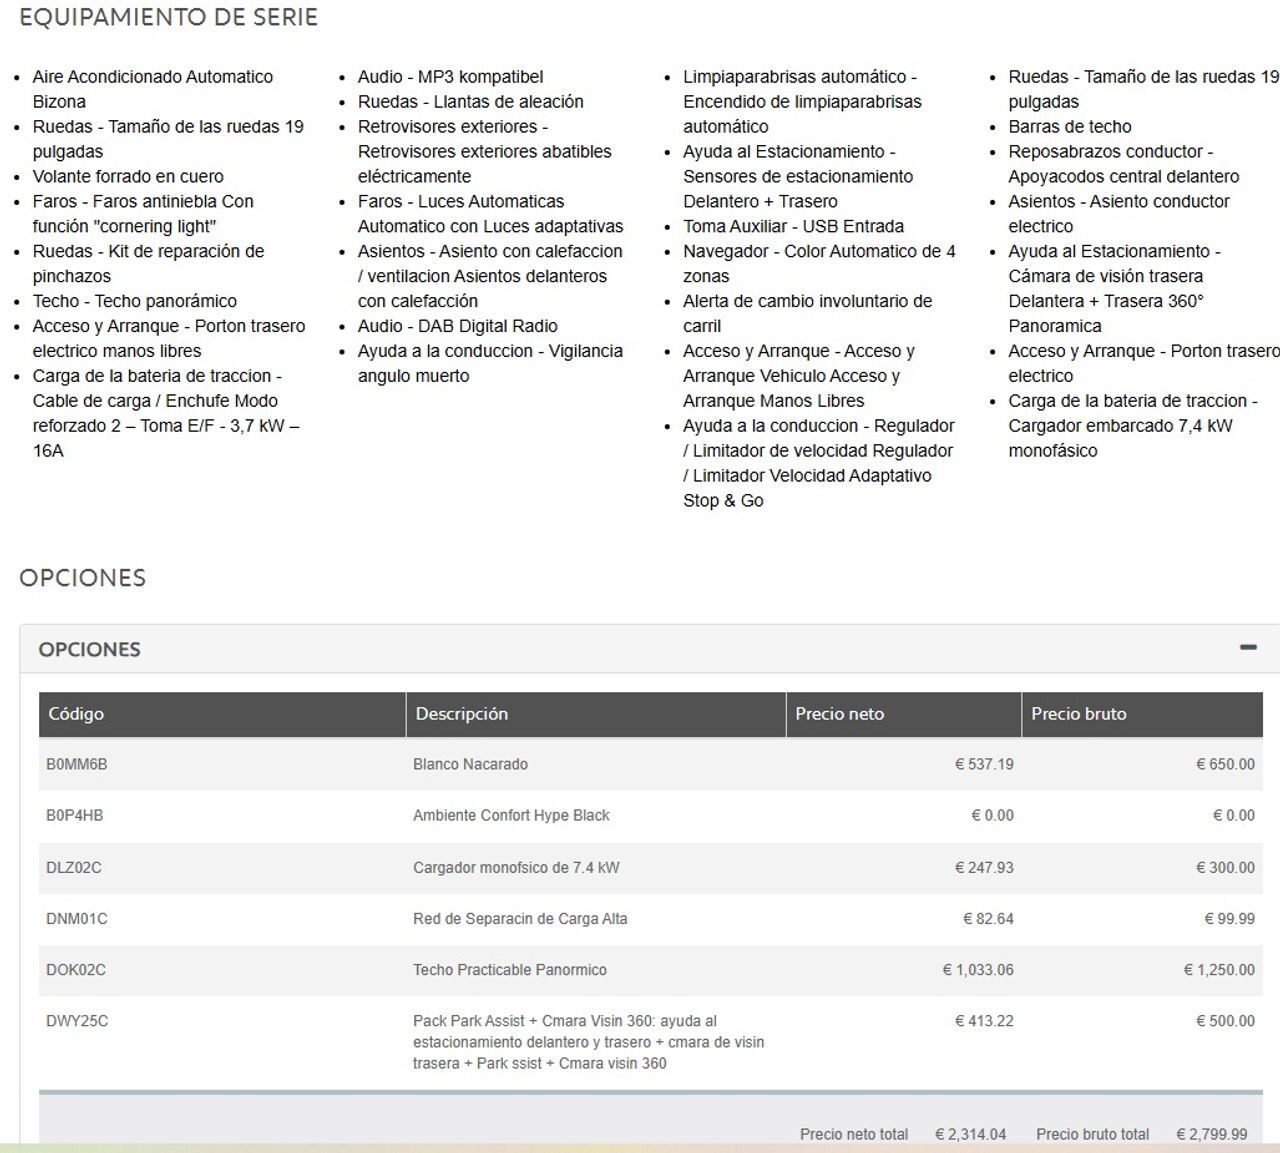
Task: Click gross price € 500.00
Action: pyautogui.click(x=1225, y=1021)
